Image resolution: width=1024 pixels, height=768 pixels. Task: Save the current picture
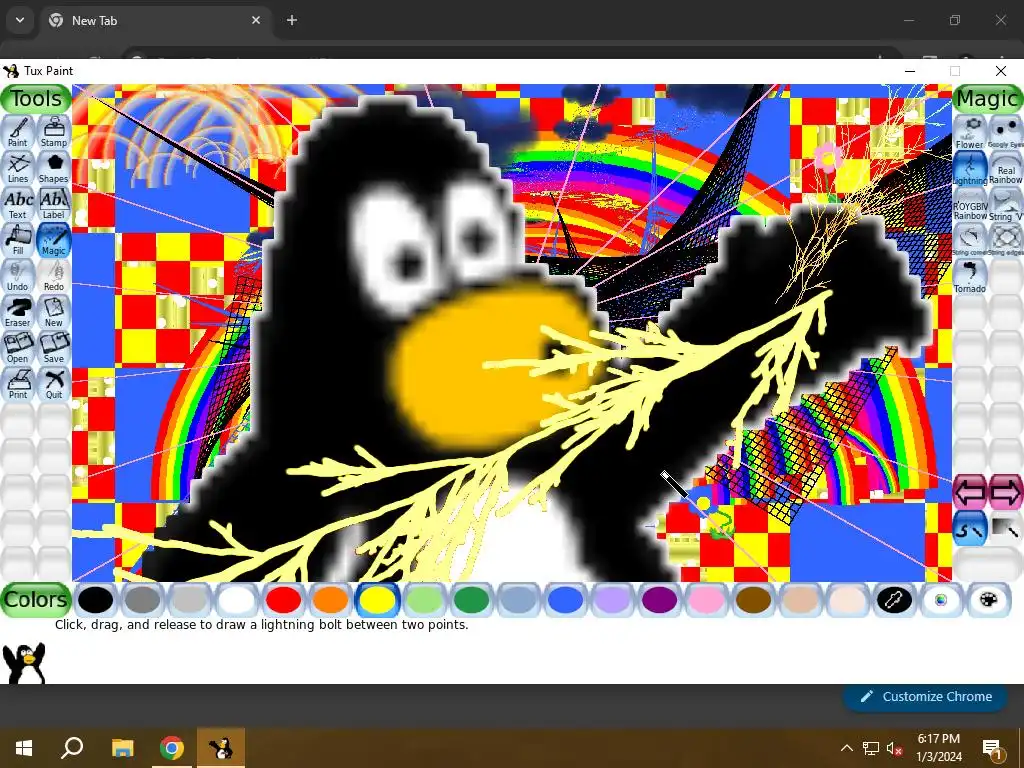[x=54, y=347]
